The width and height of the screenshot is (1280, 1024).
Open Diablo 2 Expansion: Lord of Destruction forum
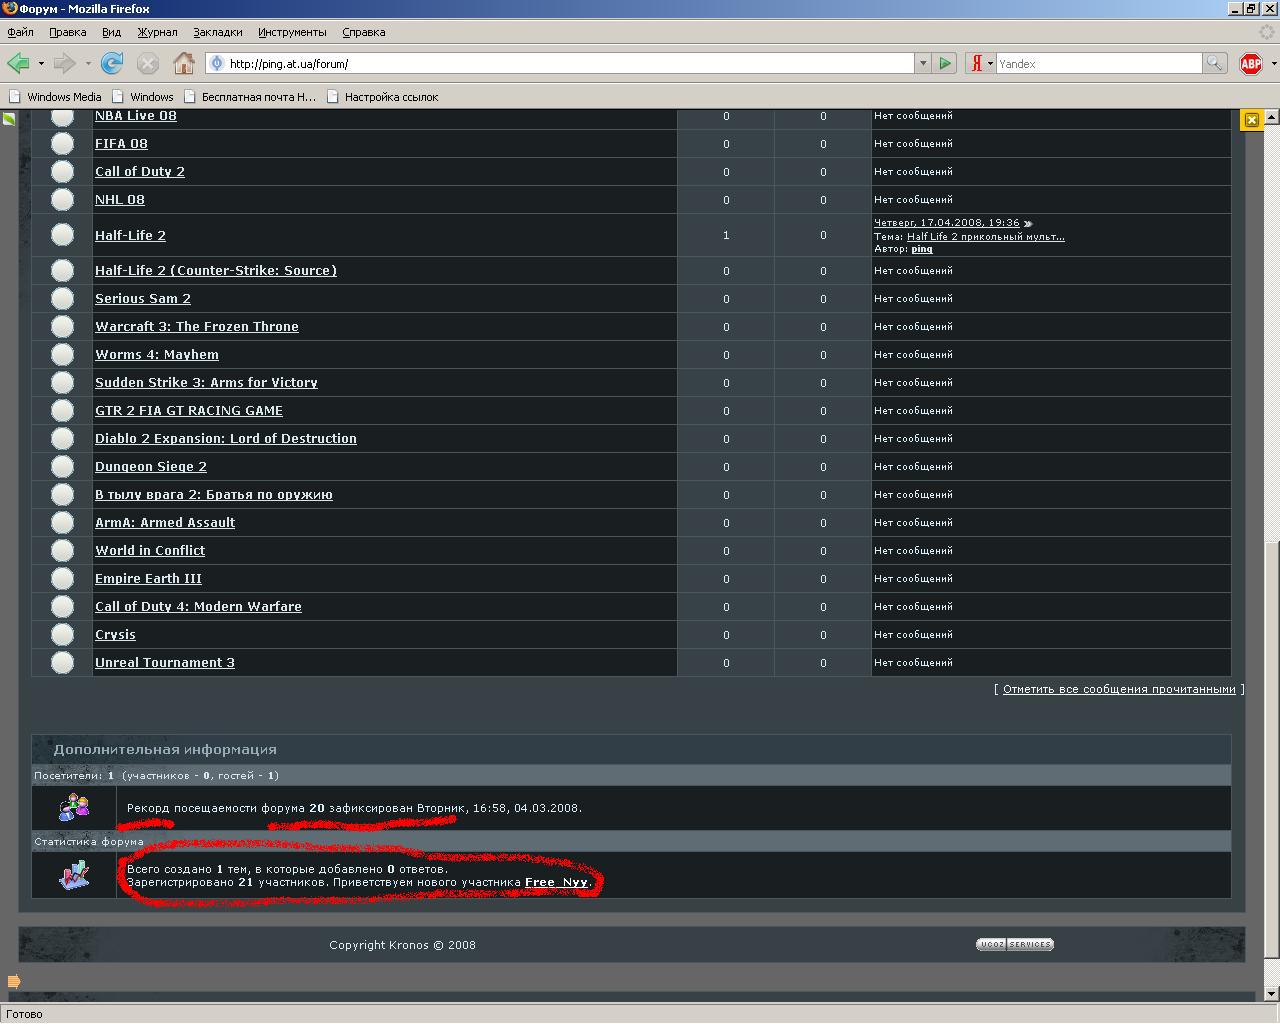coord(226,438)
